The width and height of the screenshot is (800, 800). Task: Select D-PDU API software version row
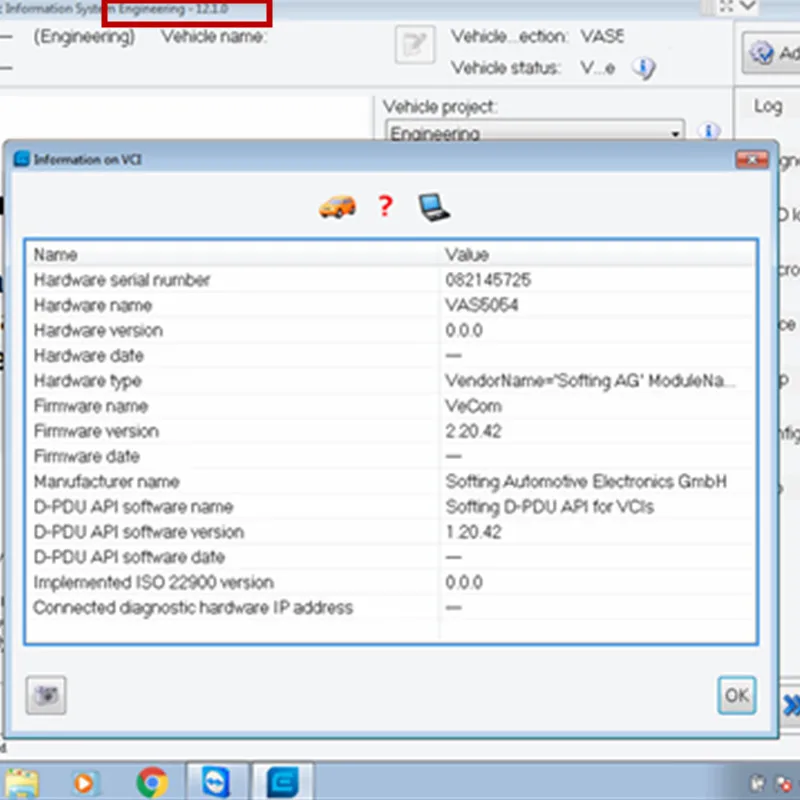tap(138, 532)
